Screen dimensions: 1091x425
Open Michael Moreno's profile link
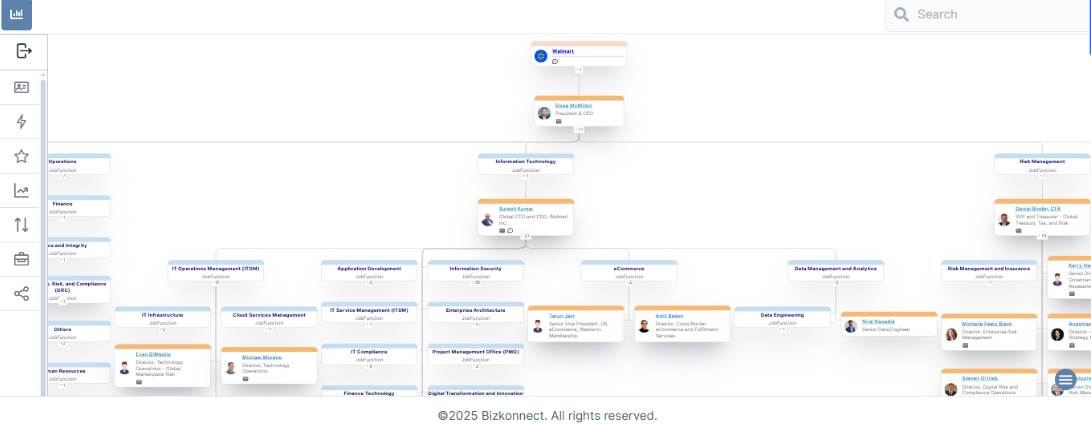click(262, 357)
